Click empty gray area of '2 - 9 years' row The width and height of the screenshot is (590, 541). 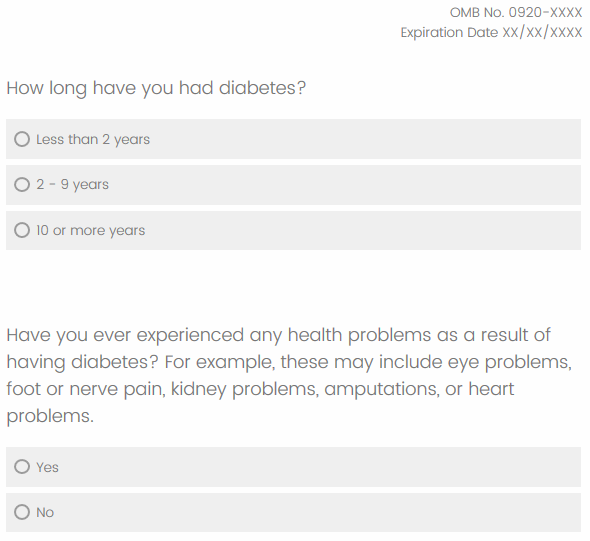tap(344, 185)
